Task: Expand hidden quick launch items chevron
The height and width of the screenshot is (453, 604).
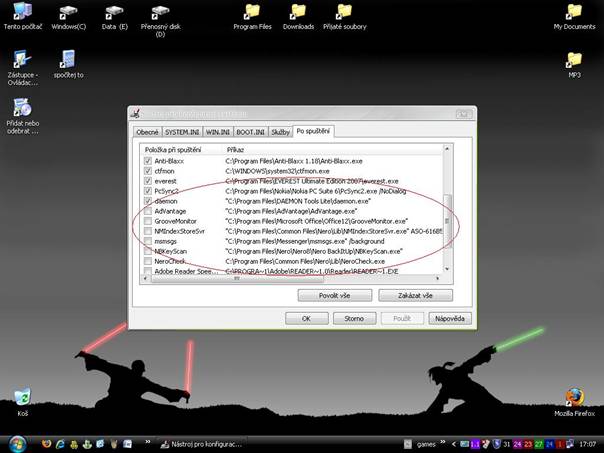Action: [x=148, y=441]
